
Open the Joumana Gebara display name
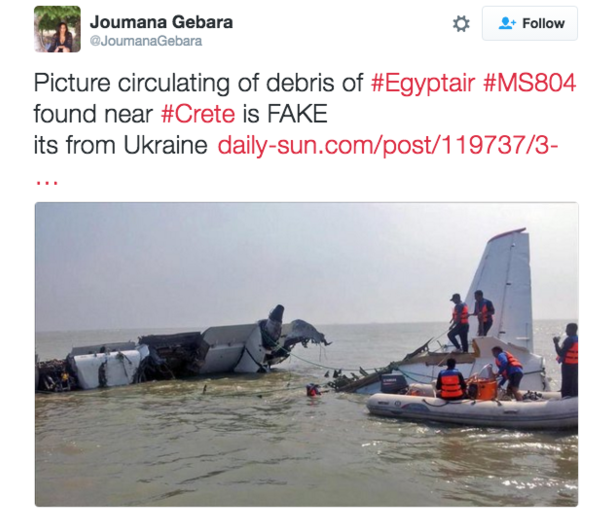[x=161, y=22]
